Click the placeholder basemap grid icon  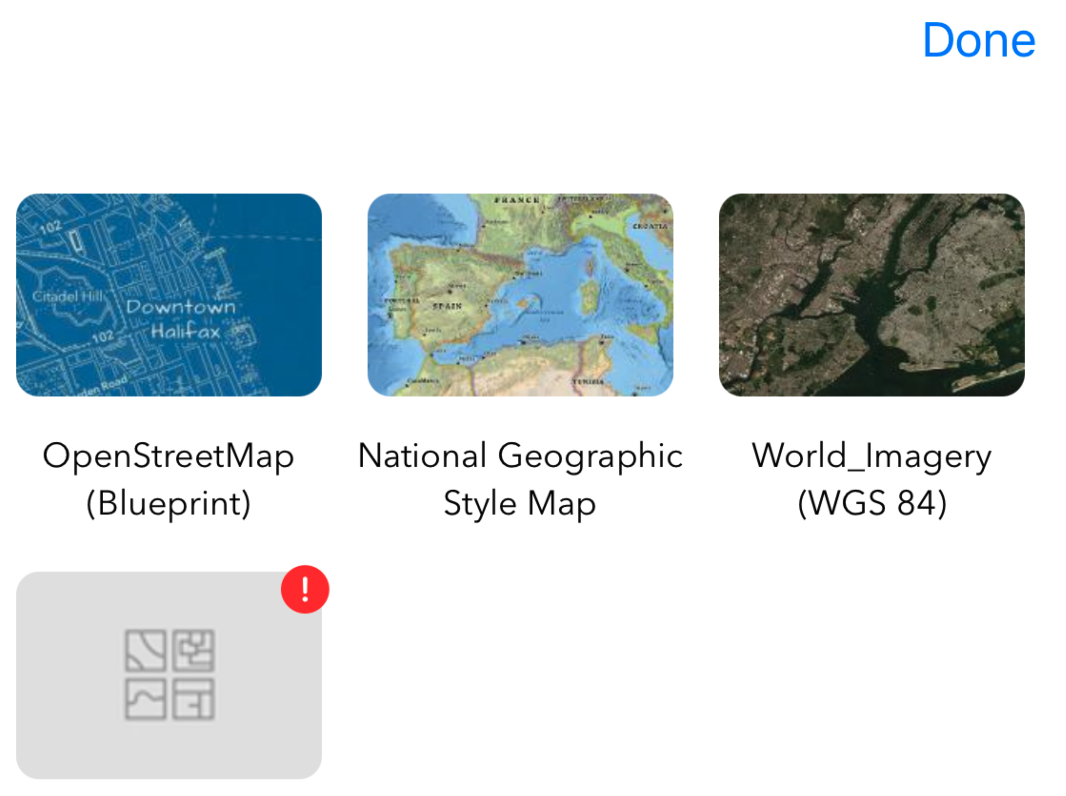point(169,675)
